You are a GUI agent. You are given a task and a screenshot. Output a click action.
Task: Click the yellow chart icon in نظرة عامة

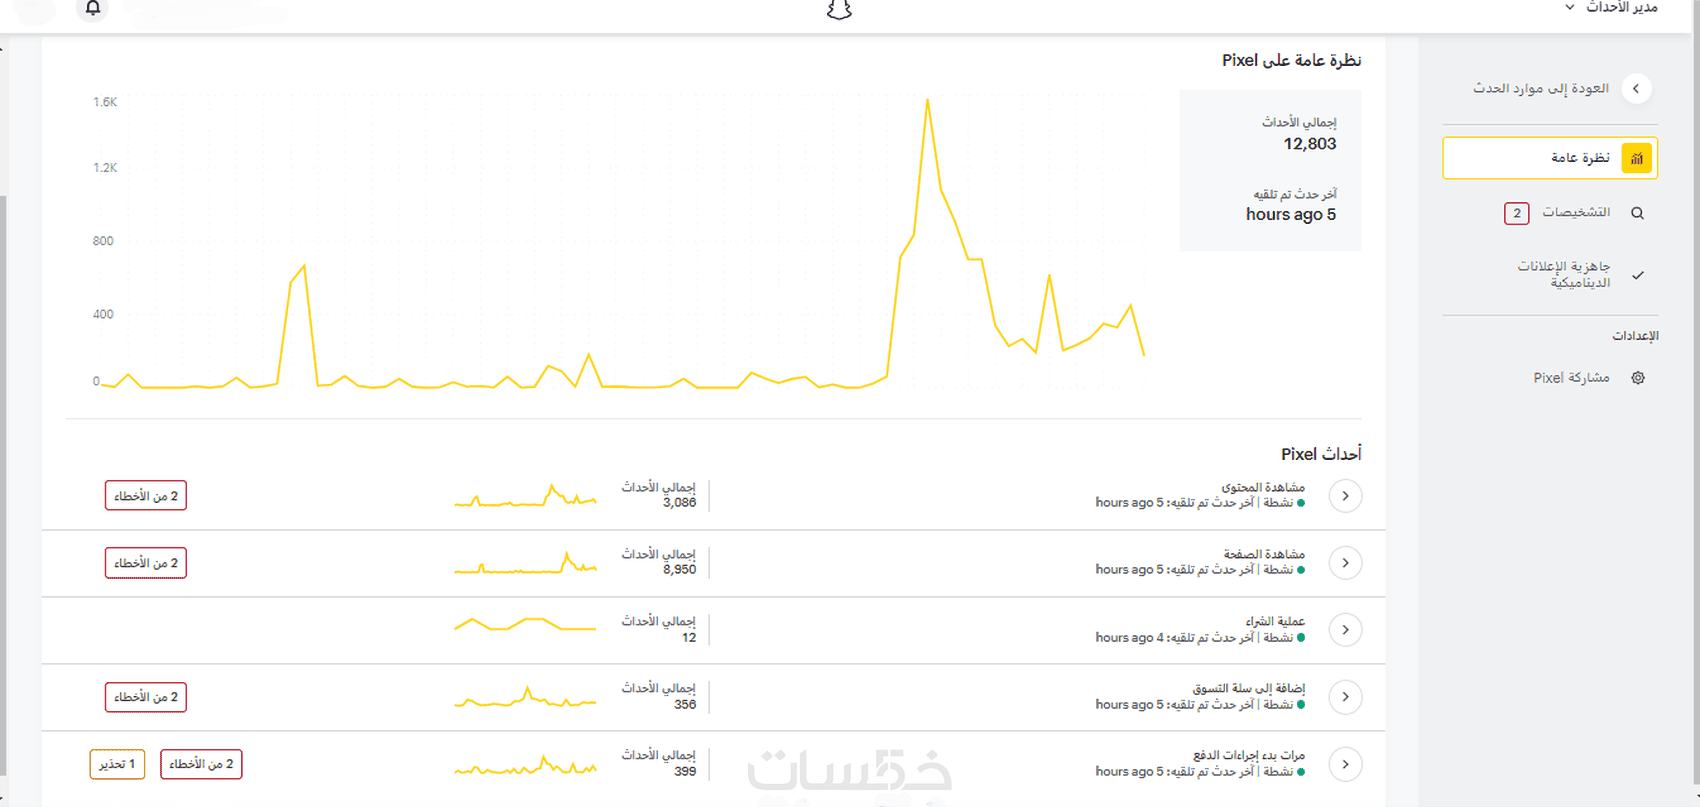pos(1636,158)
